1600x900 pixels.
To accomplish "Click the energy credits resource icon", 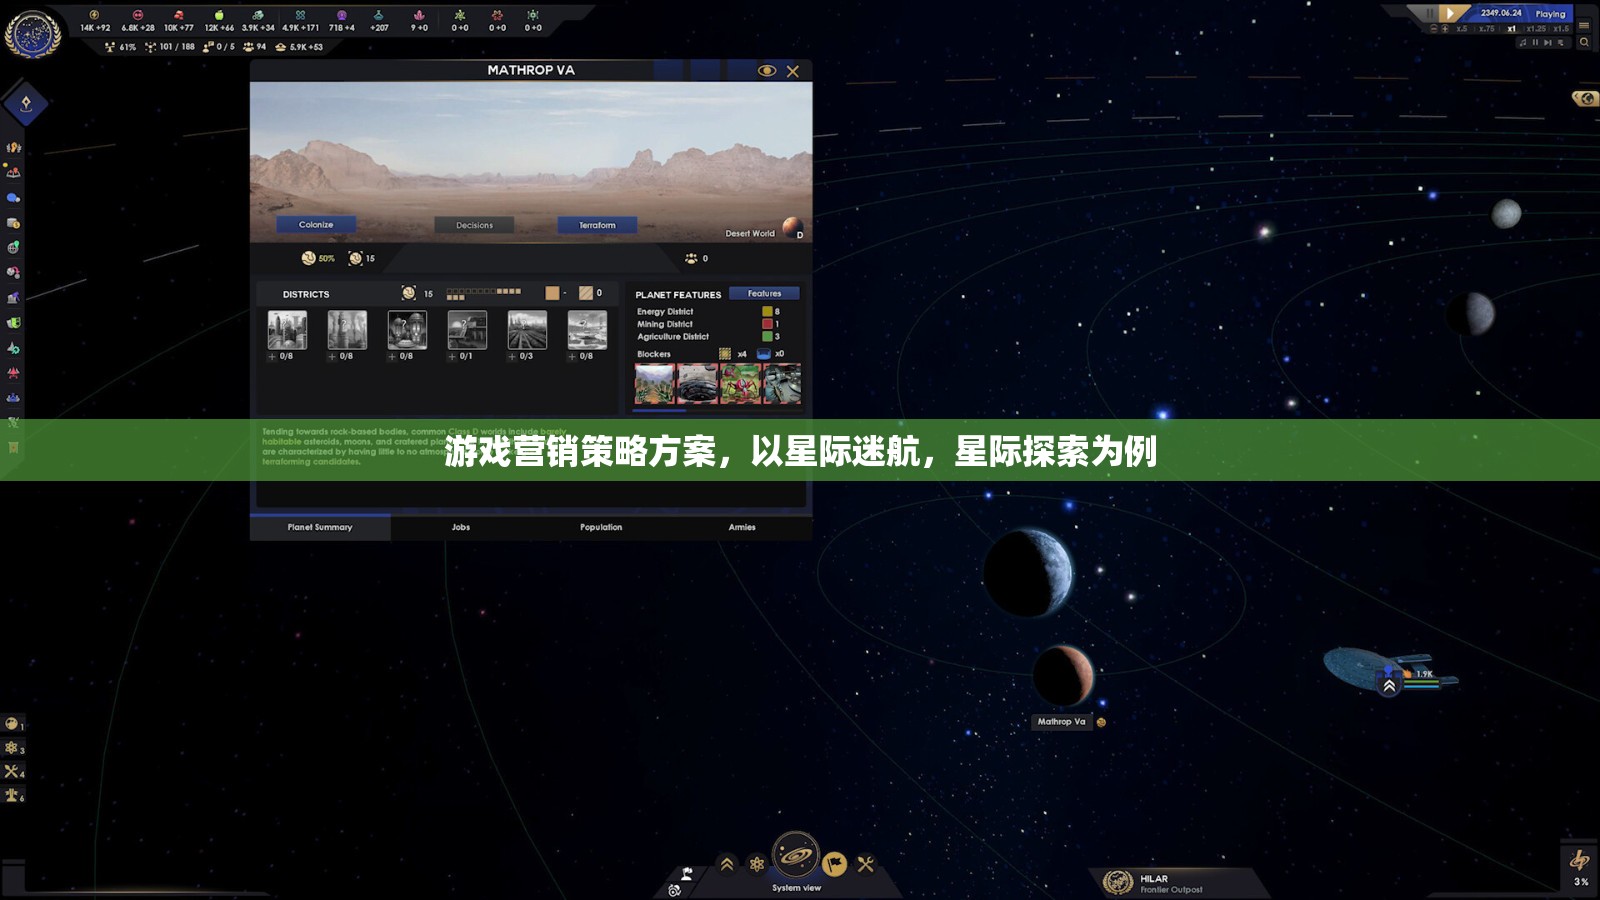I will (x=95, y=16).
